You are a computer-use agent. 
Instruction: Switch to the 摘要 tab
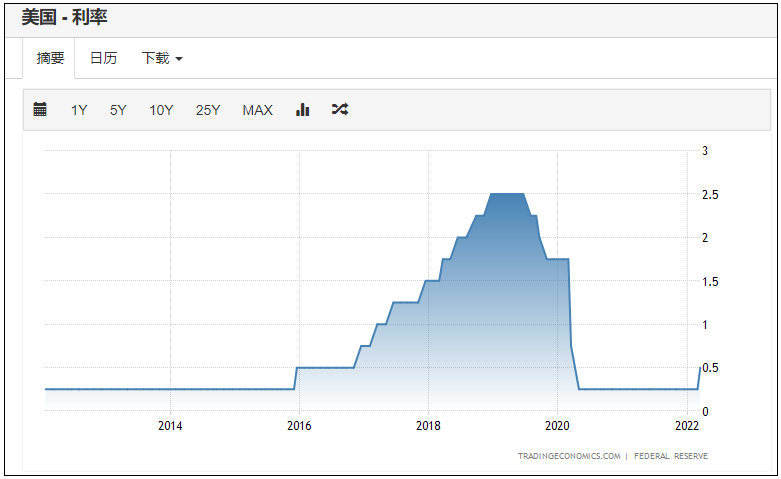click(50, 58)
